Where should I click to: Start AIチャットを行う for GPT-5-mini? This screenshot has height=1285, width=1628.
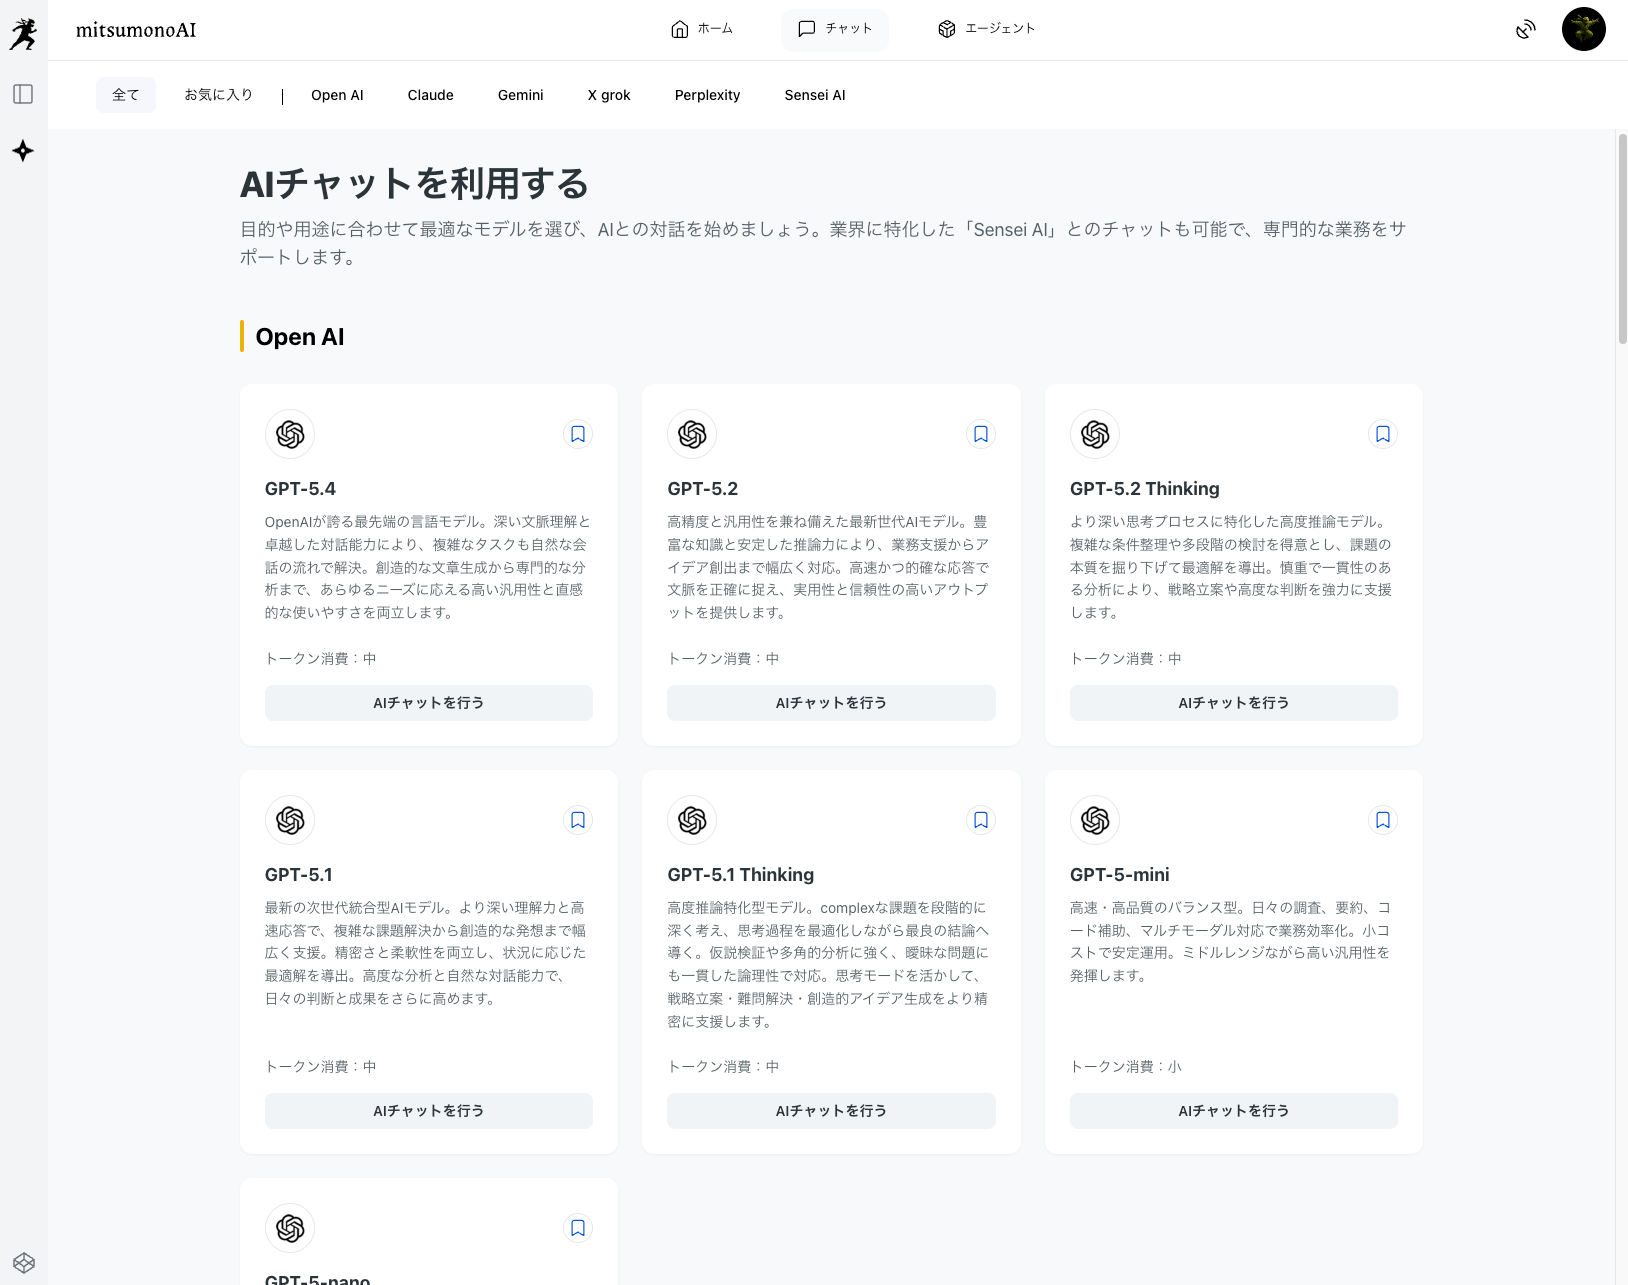[x=1234, y=1111]
